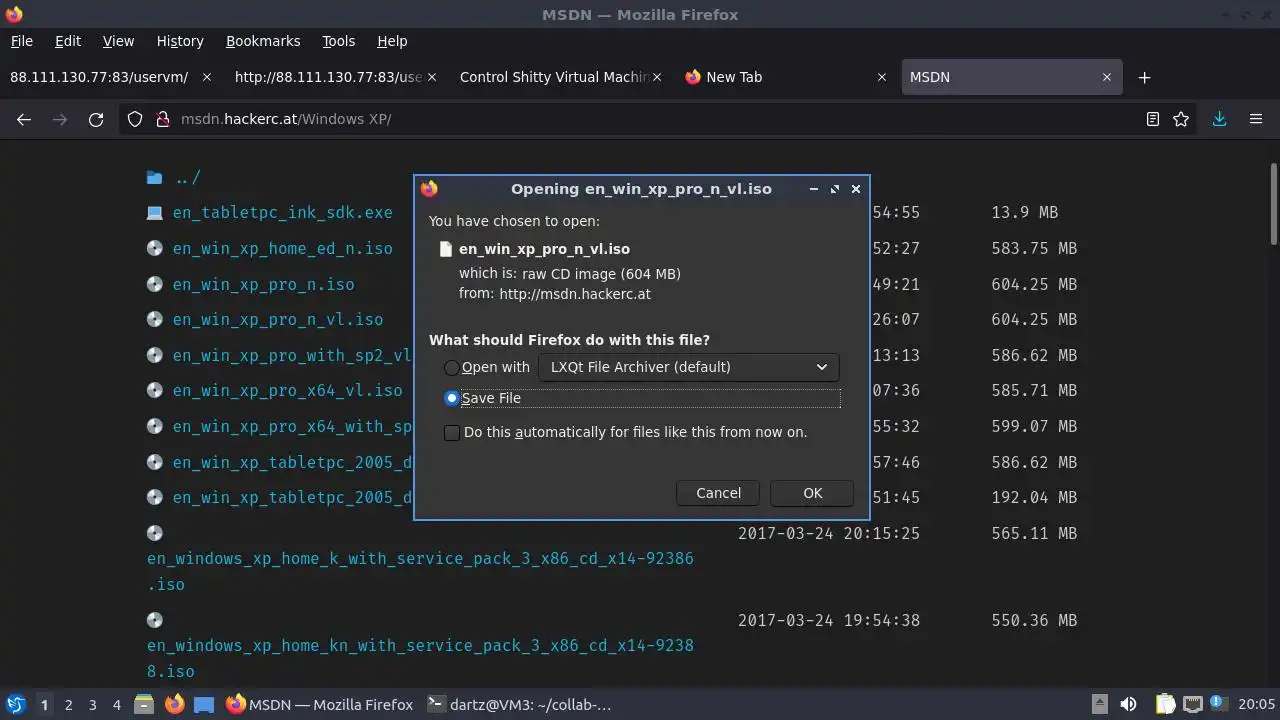Open the Bookmarks menu

tap(263, 41)
